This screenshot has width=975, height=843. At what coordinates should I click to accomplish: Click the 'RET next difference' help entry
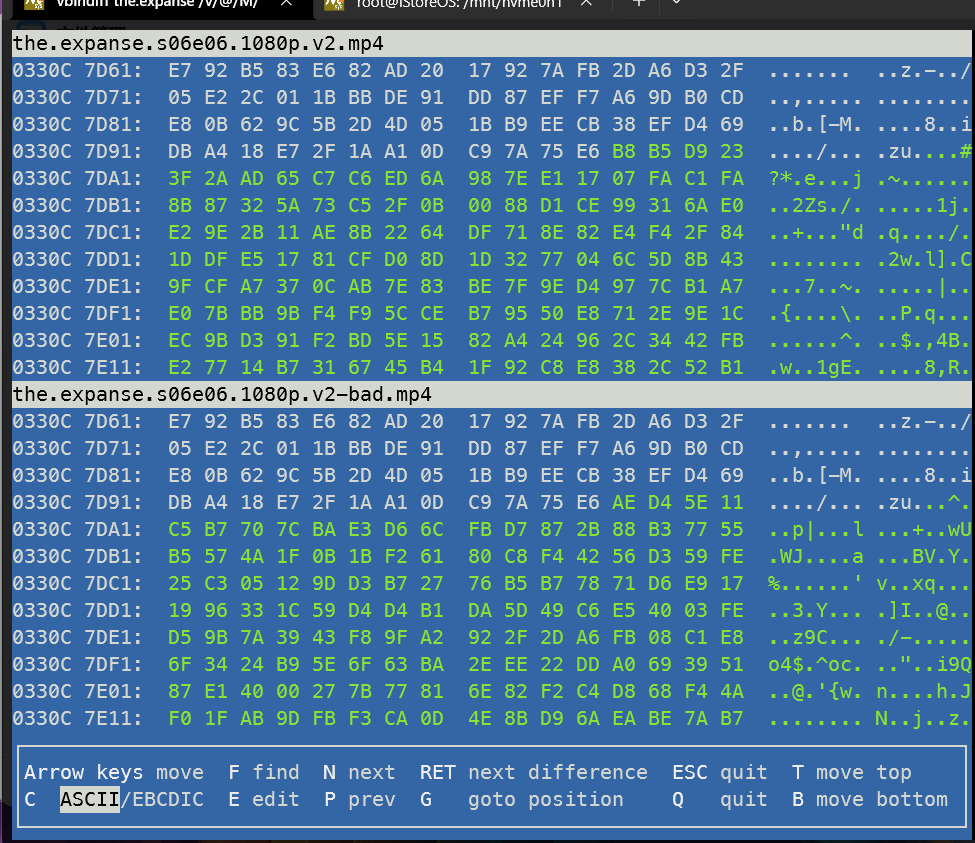tap(534, 772)
